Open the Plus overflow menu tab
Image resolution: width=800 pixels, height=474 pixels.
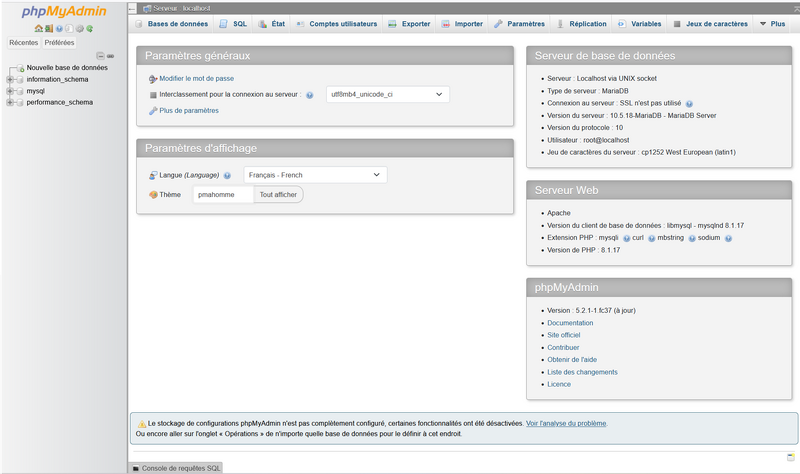point(772,24)
